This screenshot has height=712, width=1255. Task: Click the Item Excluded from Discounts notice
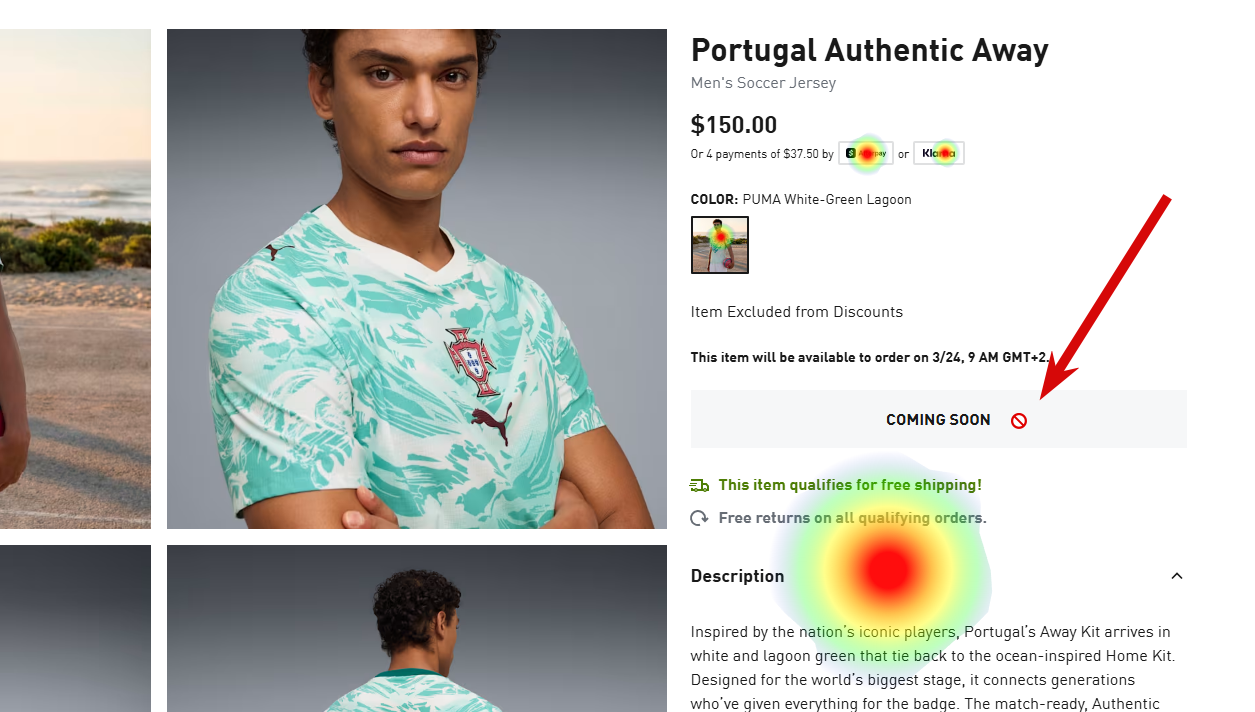[797, 312]
